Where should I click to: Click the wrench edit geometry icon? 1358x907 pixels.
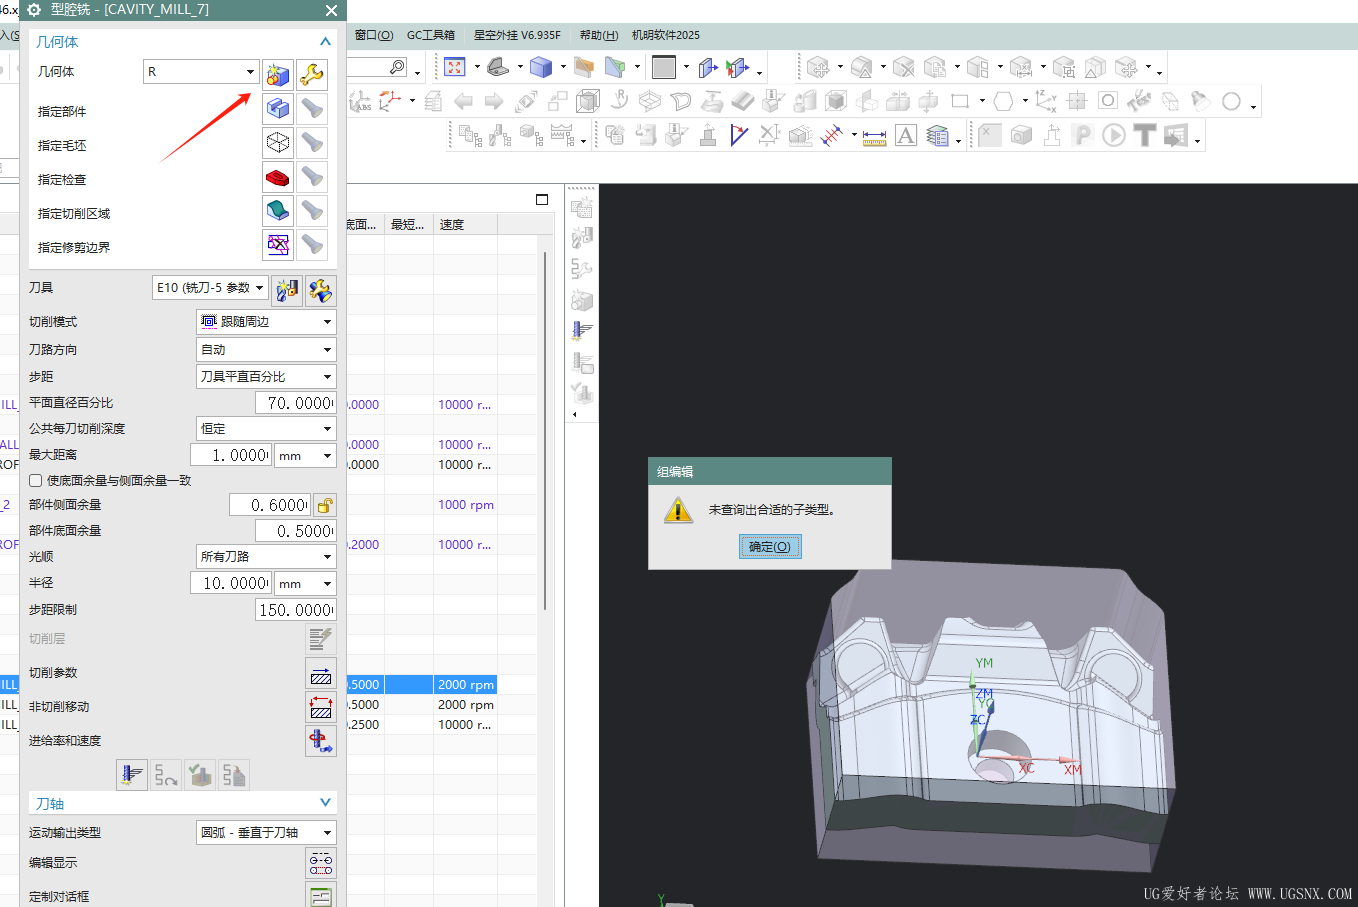[x=312, y=75]
